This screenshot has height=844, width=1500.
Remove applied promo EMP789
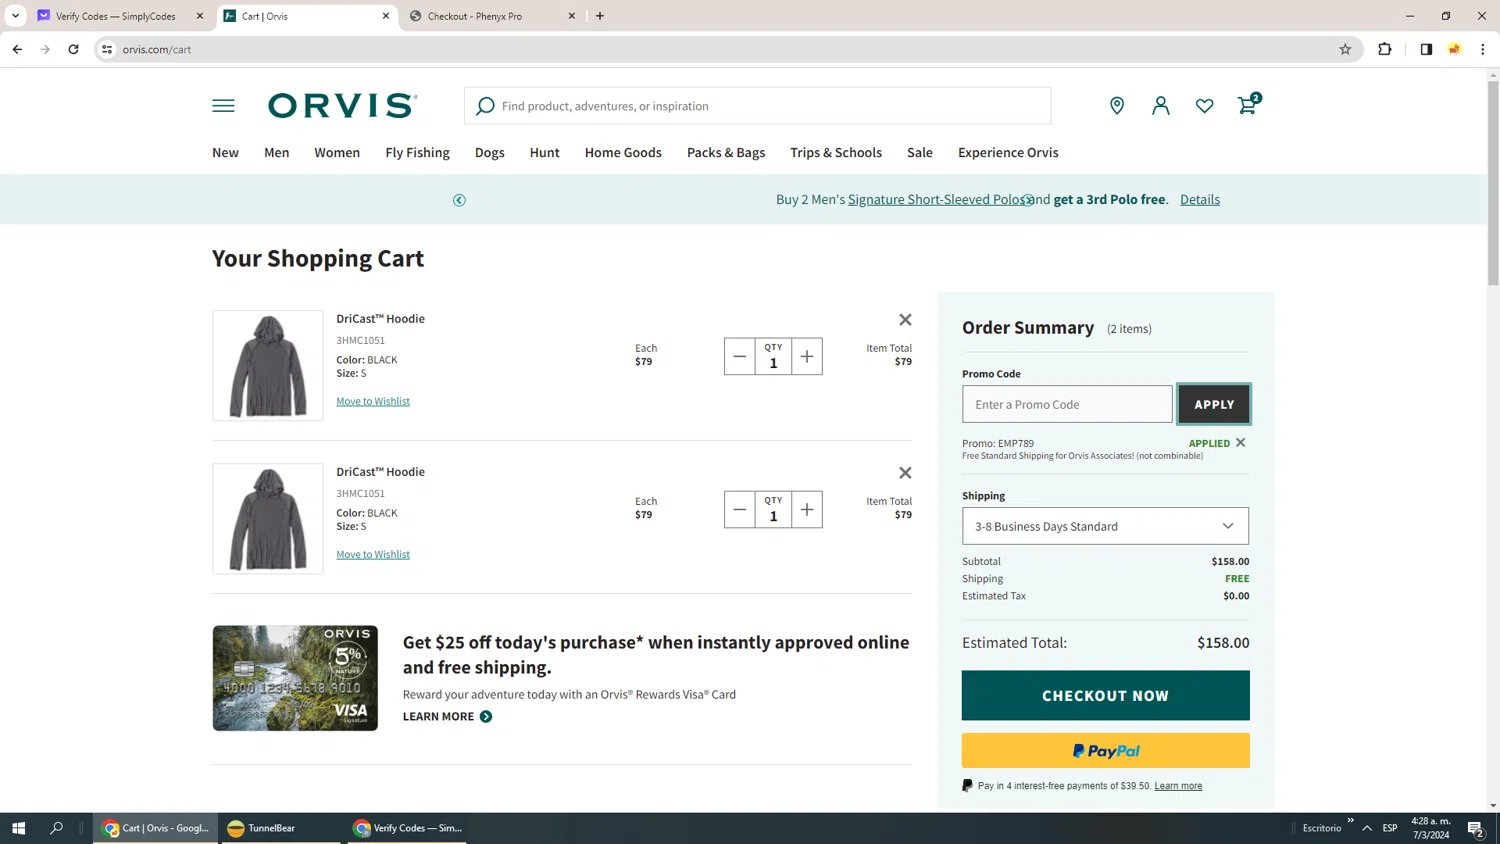pos(1241,443)
